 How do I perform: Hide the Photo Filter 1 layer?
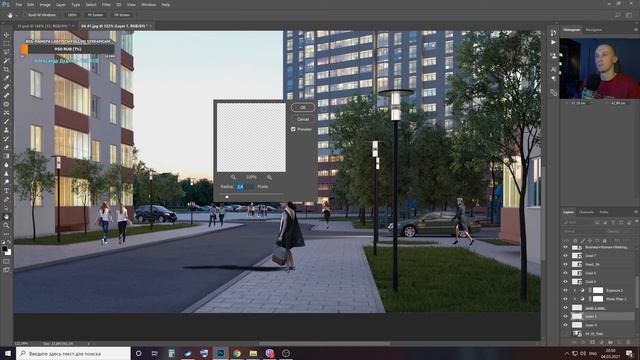click(565, 299)
